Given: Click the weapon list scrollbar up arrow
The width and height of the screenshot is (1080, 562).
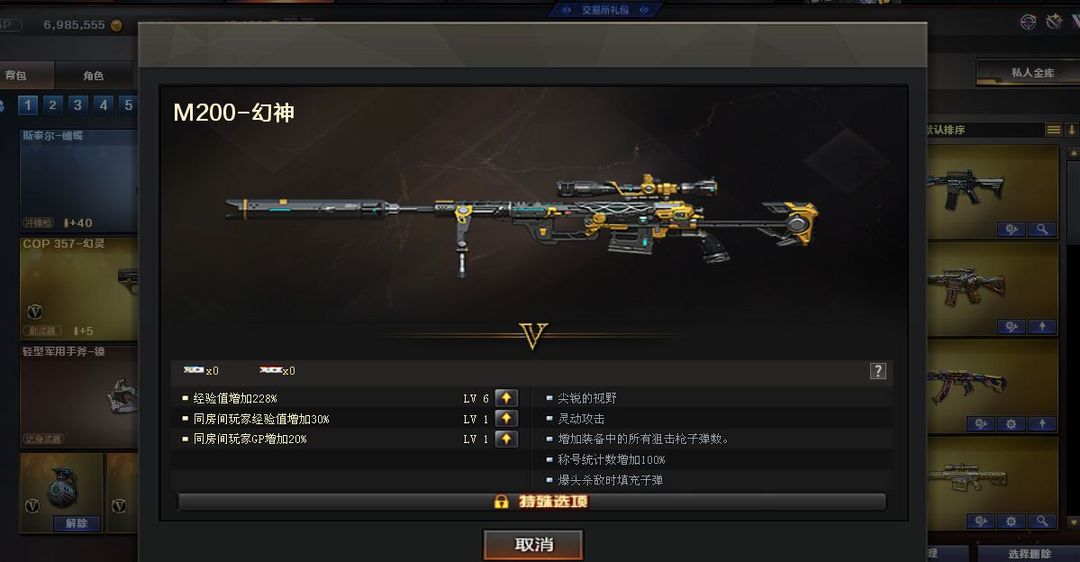Looking at the screenshot, I should pyautogui.click(x=1073, y=152).
